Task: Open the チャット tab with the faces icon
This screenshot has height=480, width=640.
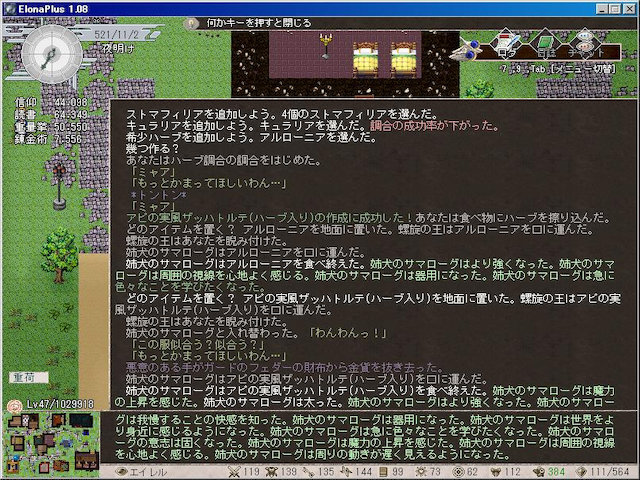Action: [x=585, y=44]
